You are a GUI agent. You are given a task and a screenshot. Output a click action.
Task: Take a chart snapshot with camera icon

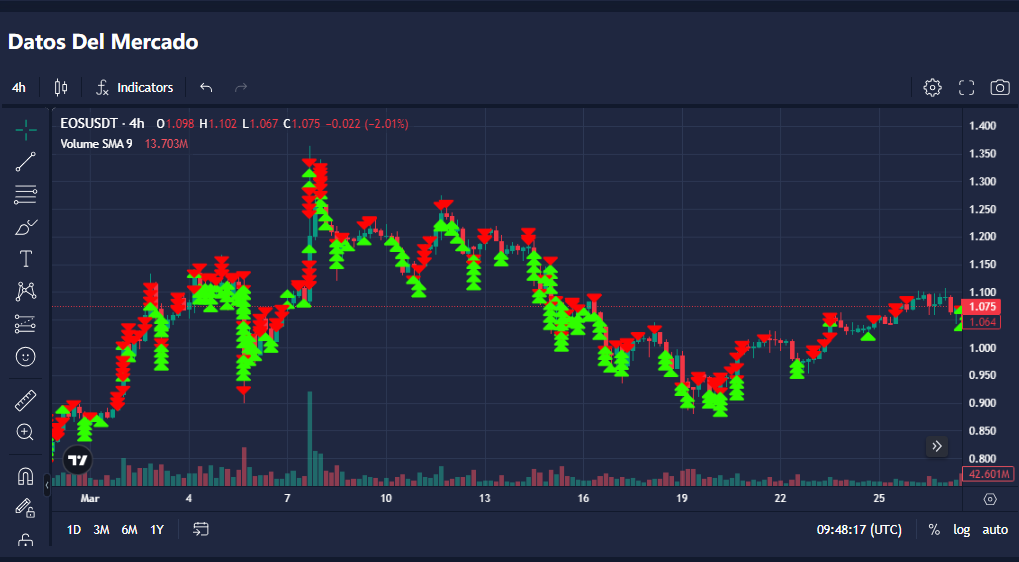999,88
